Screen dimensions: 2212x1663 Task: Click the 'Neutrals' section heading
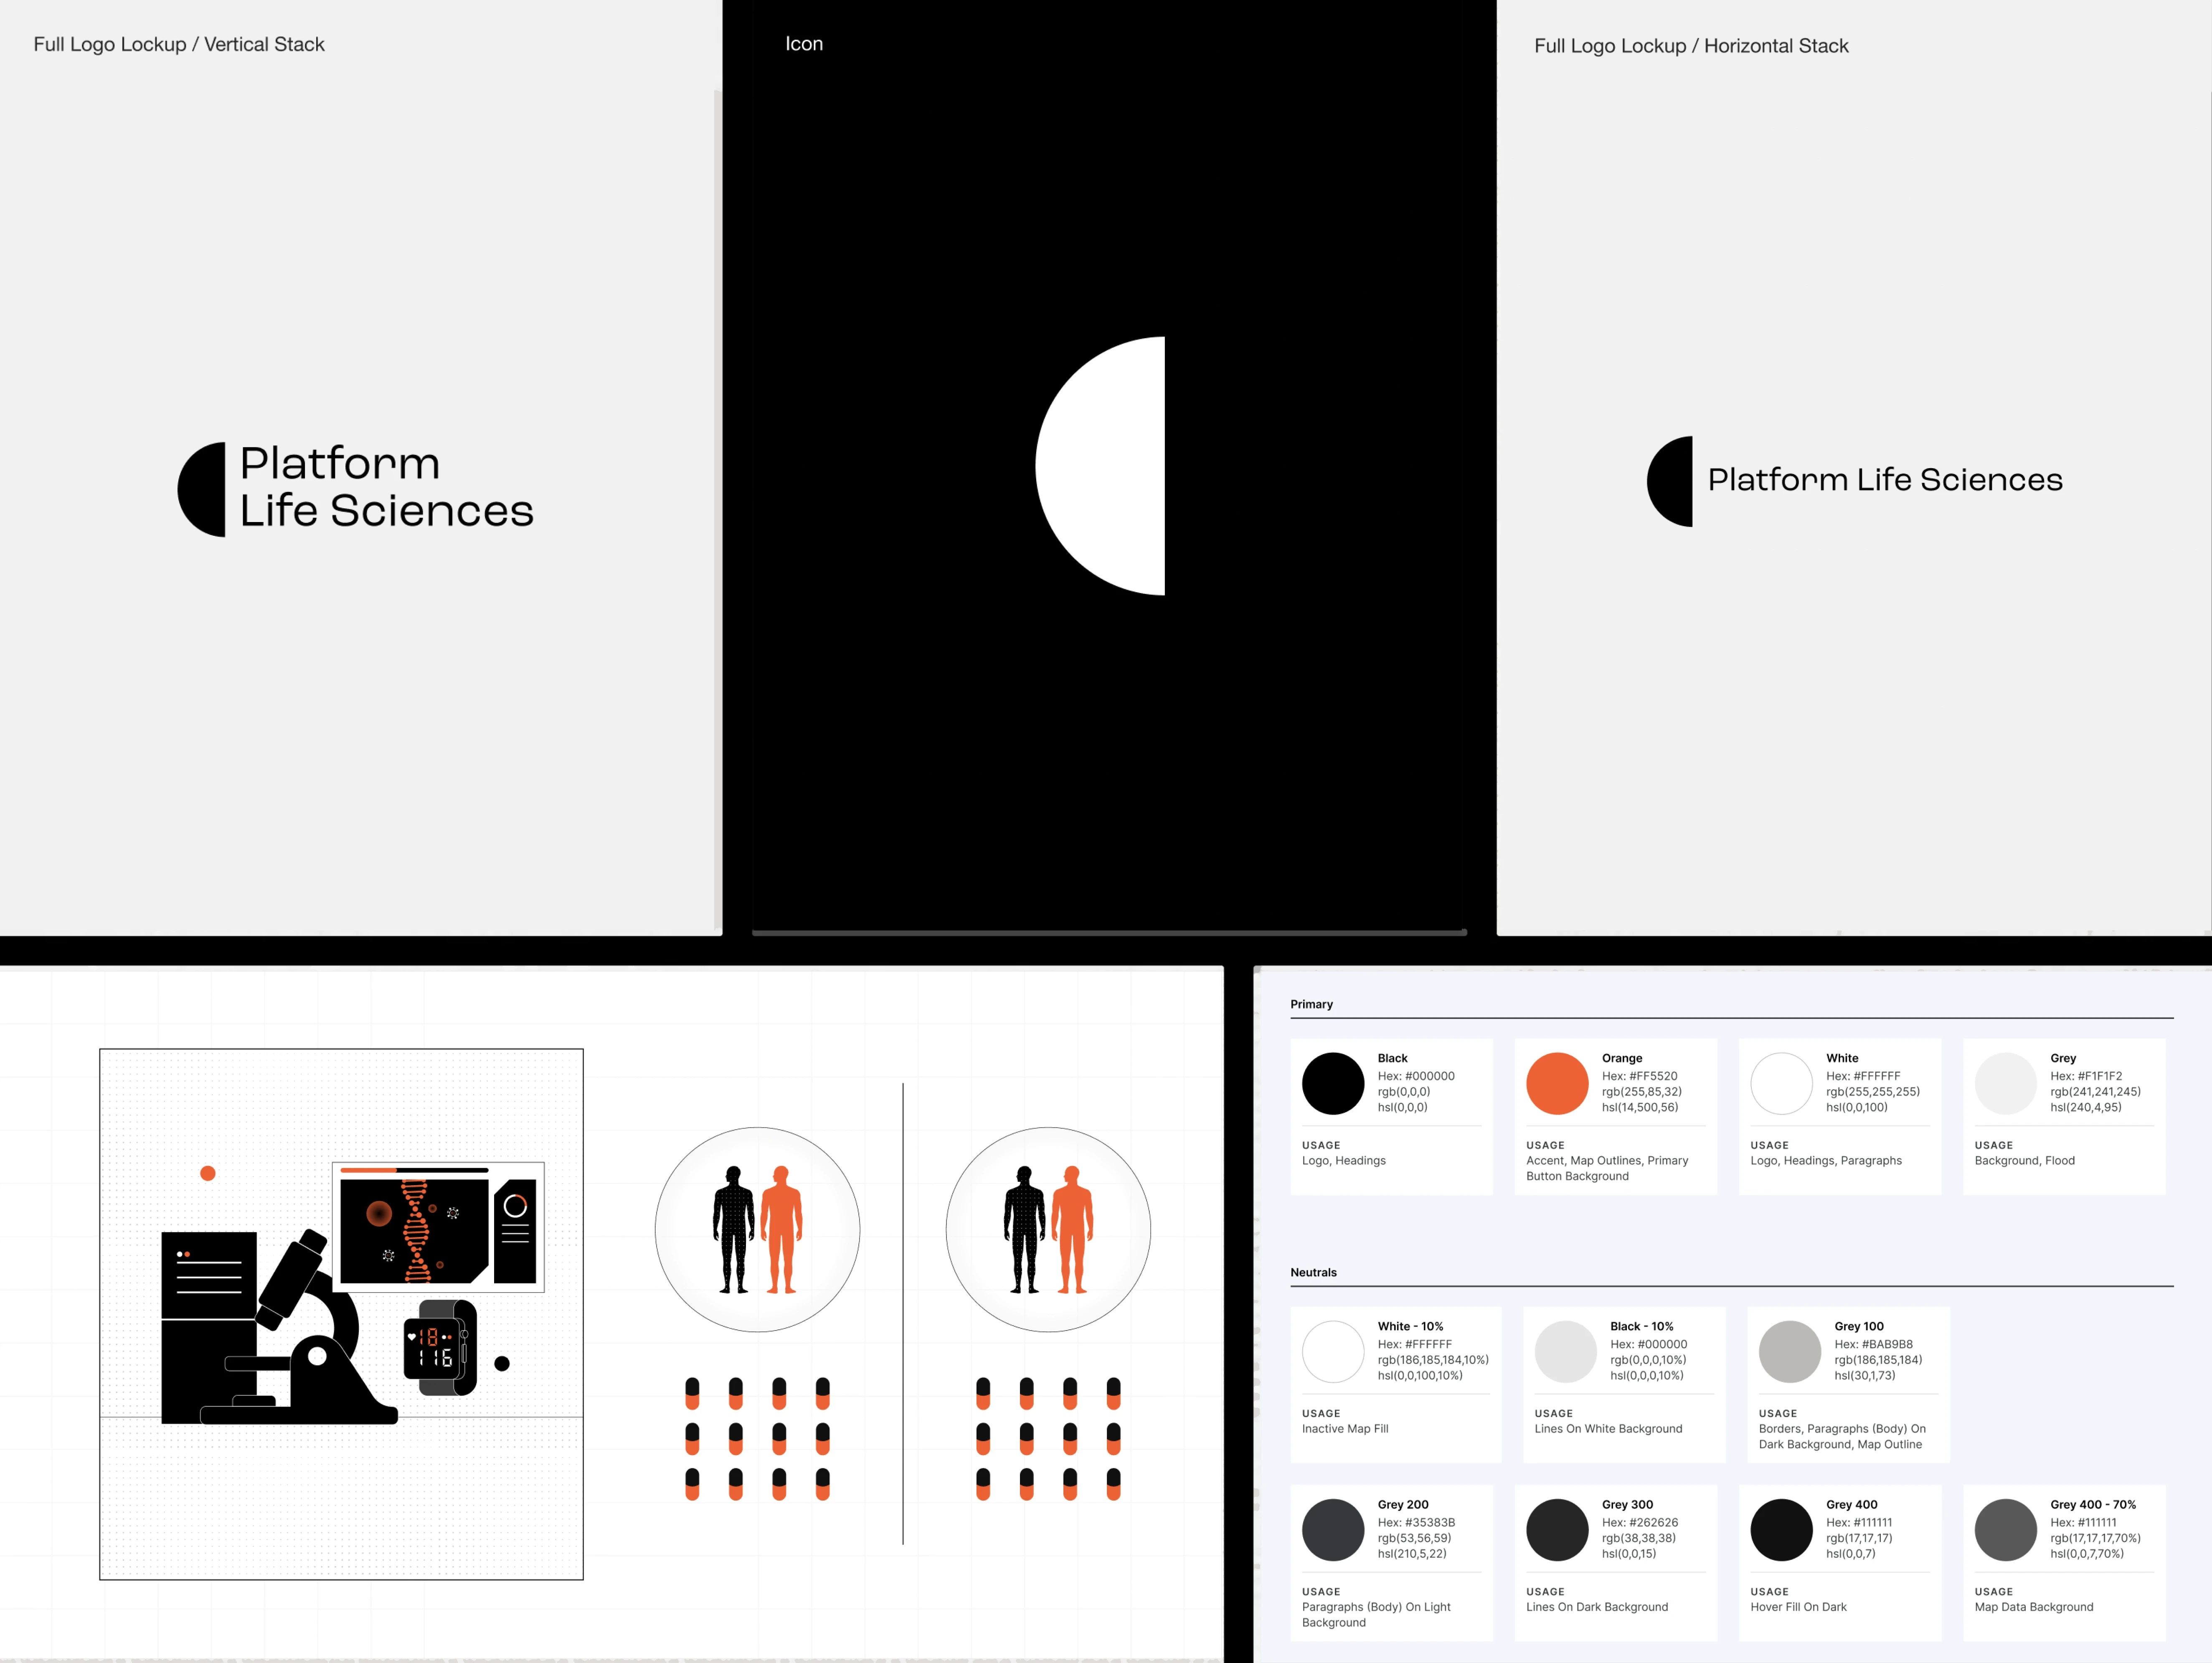(x=1313, y=1272)
